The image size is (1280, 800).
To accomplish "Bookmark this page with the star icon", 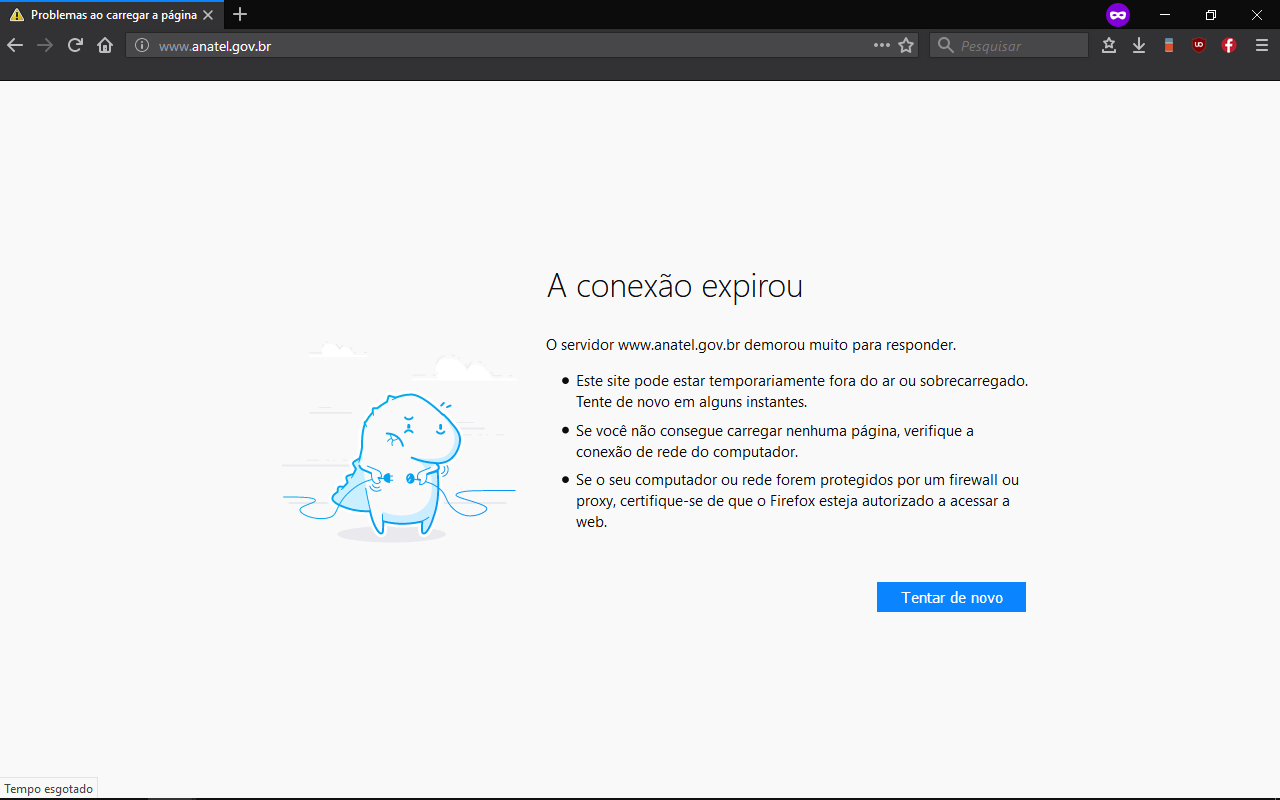I will pyautogui.click(x=907, y=45).
